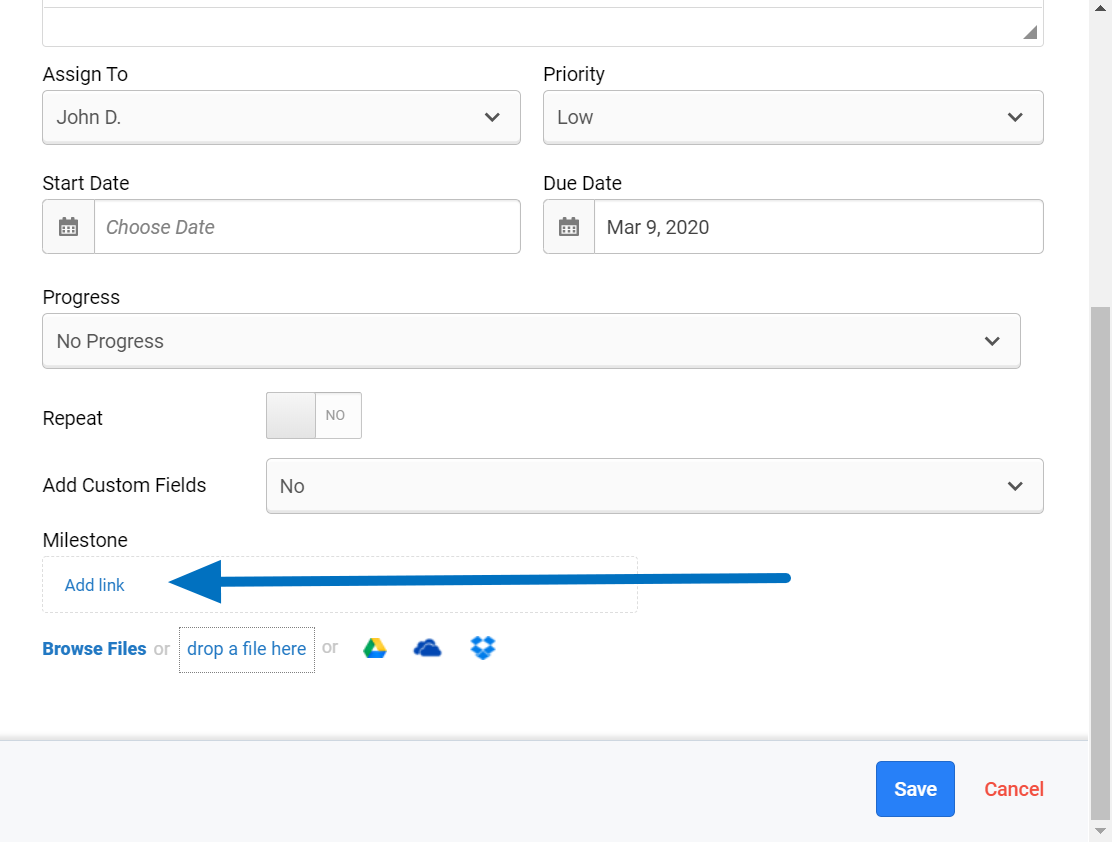Click the drop a file here zone

tap(247, 649)
